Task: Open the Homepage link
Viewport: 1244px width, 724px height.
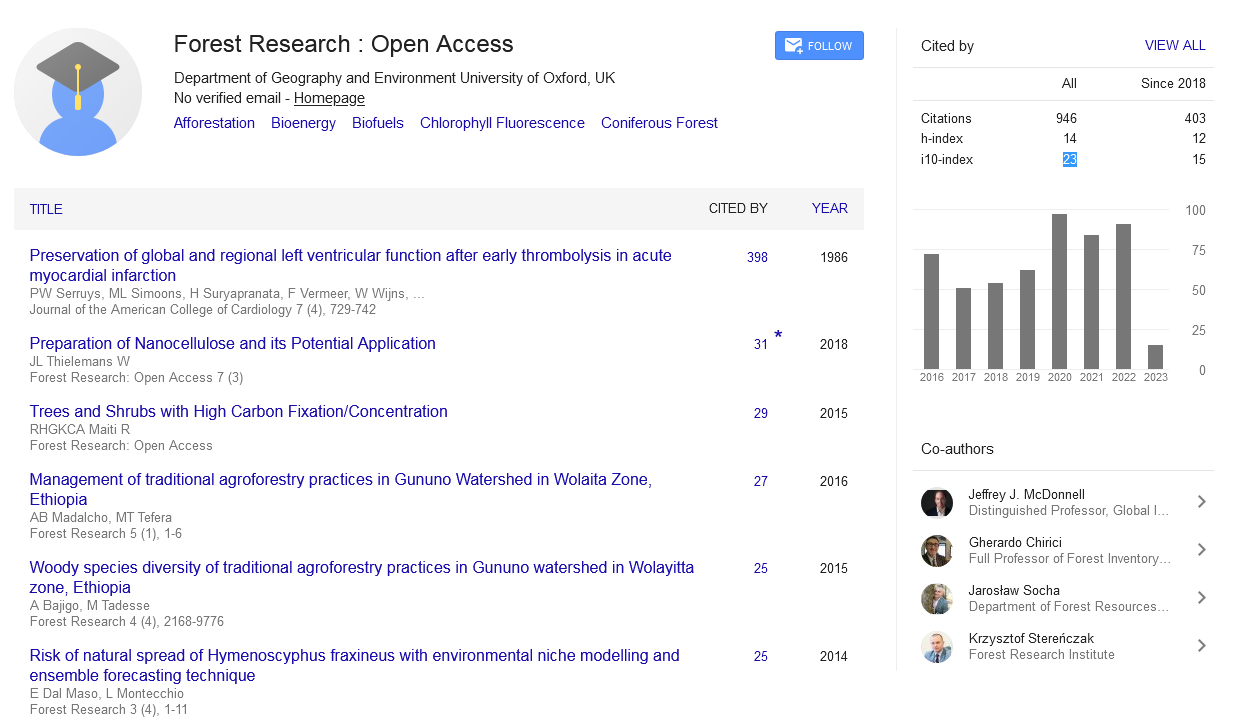Action: pos(329,98)
